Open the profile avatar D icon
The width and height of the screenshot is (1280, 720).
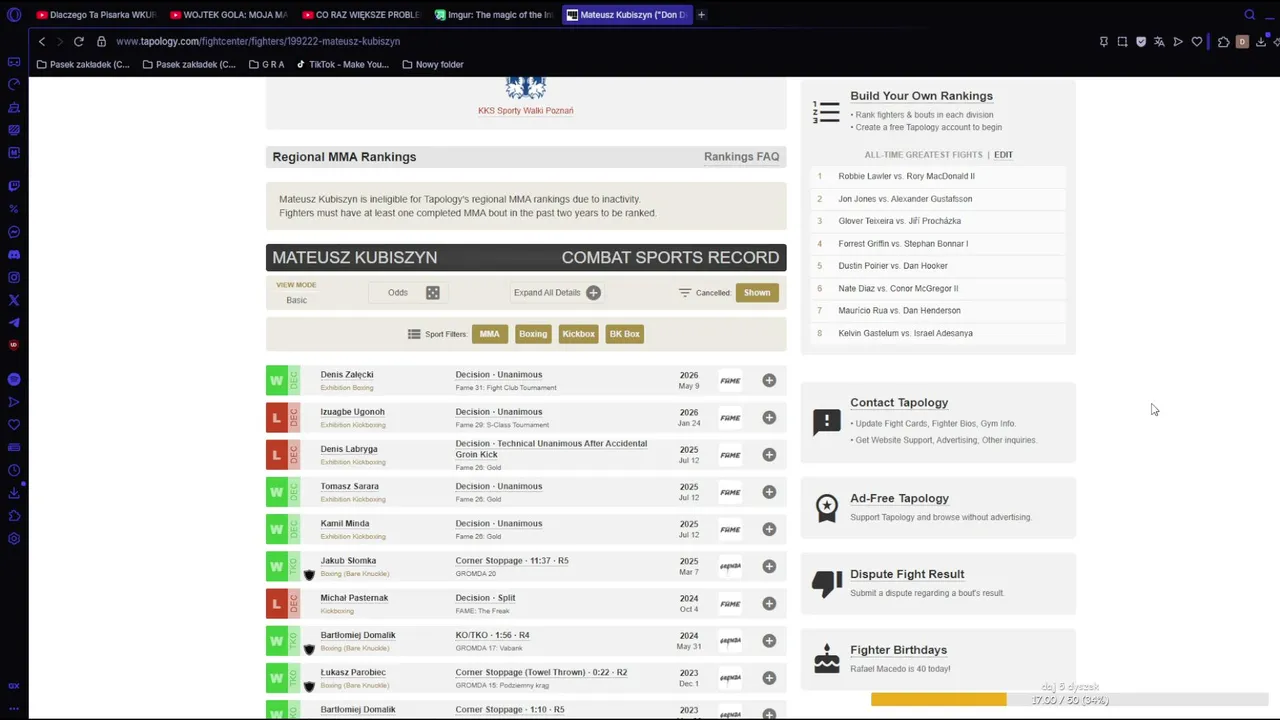(1242, 41)
